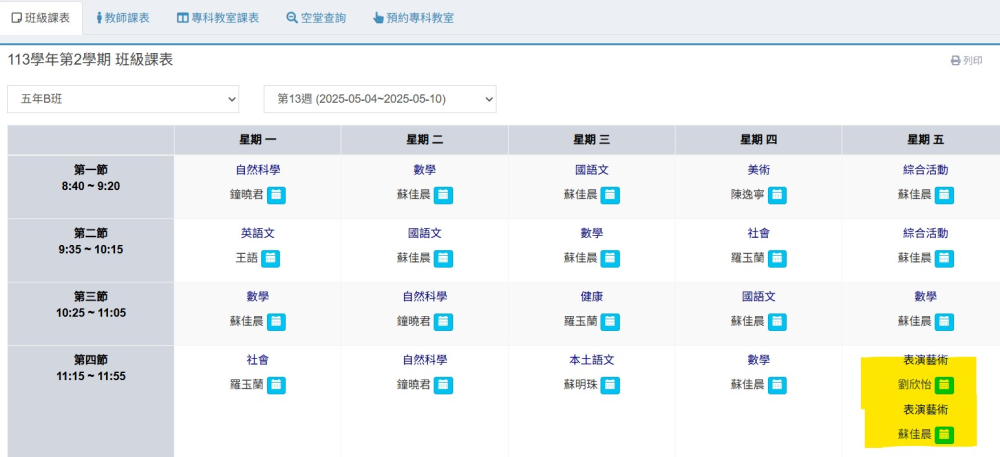Go to 空堂查詢 tab
The image size is (1000, 457).
click(x=316, y=18)
